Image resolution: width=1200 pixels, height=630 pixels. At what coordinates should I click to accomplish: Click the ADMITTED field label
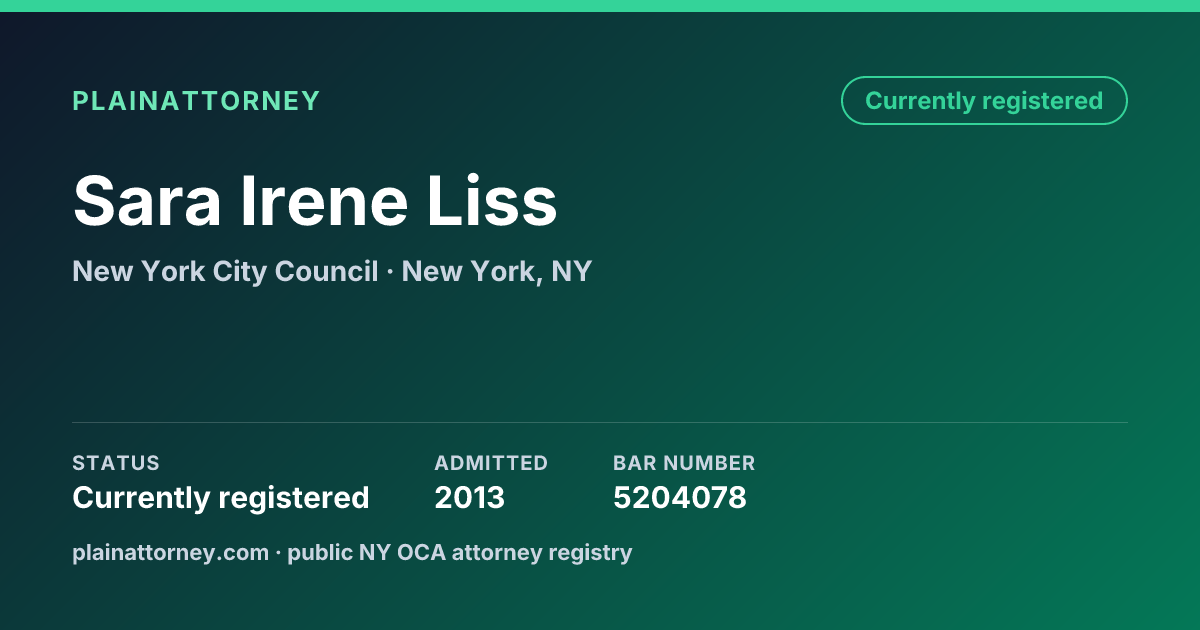[491, 463]
